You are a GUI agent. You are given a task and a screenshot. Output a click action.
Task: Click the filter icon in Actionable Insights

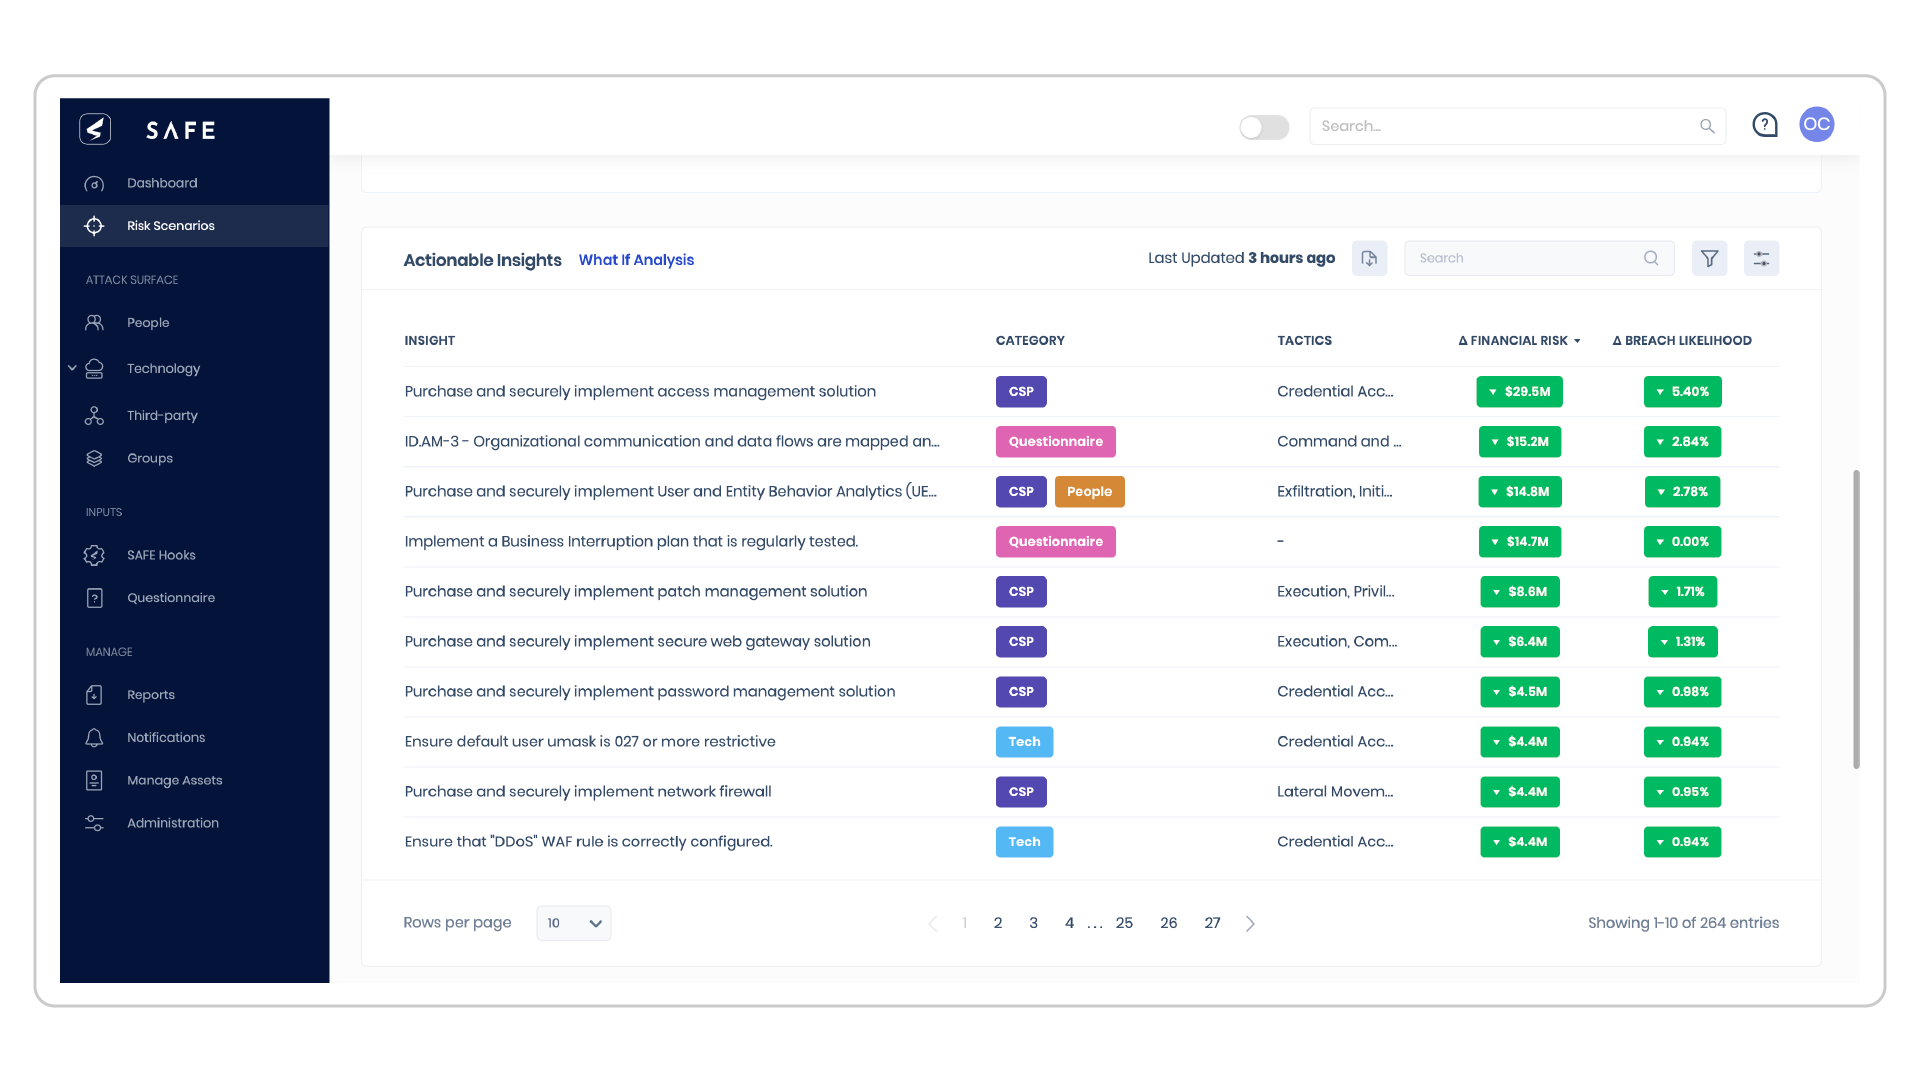click(x=1709, y=257)
